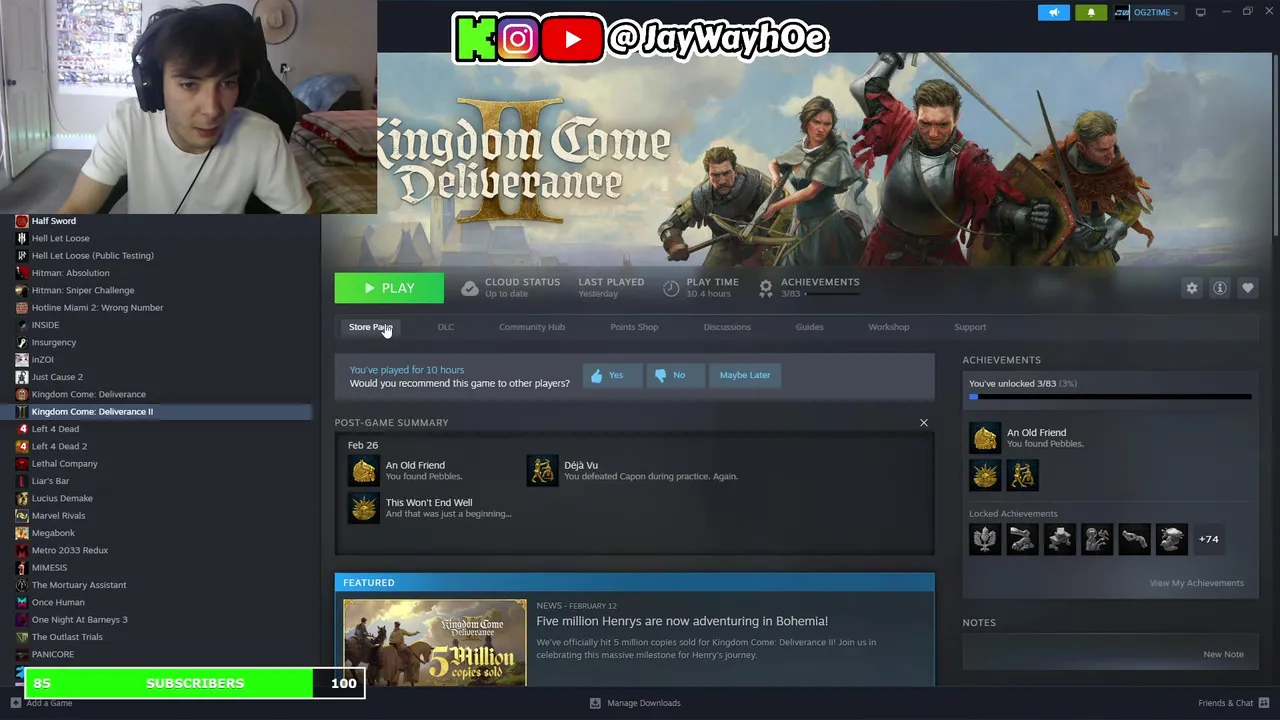Open the Workshop tab
1280x720 pixels.
click(x=888, y=327)
